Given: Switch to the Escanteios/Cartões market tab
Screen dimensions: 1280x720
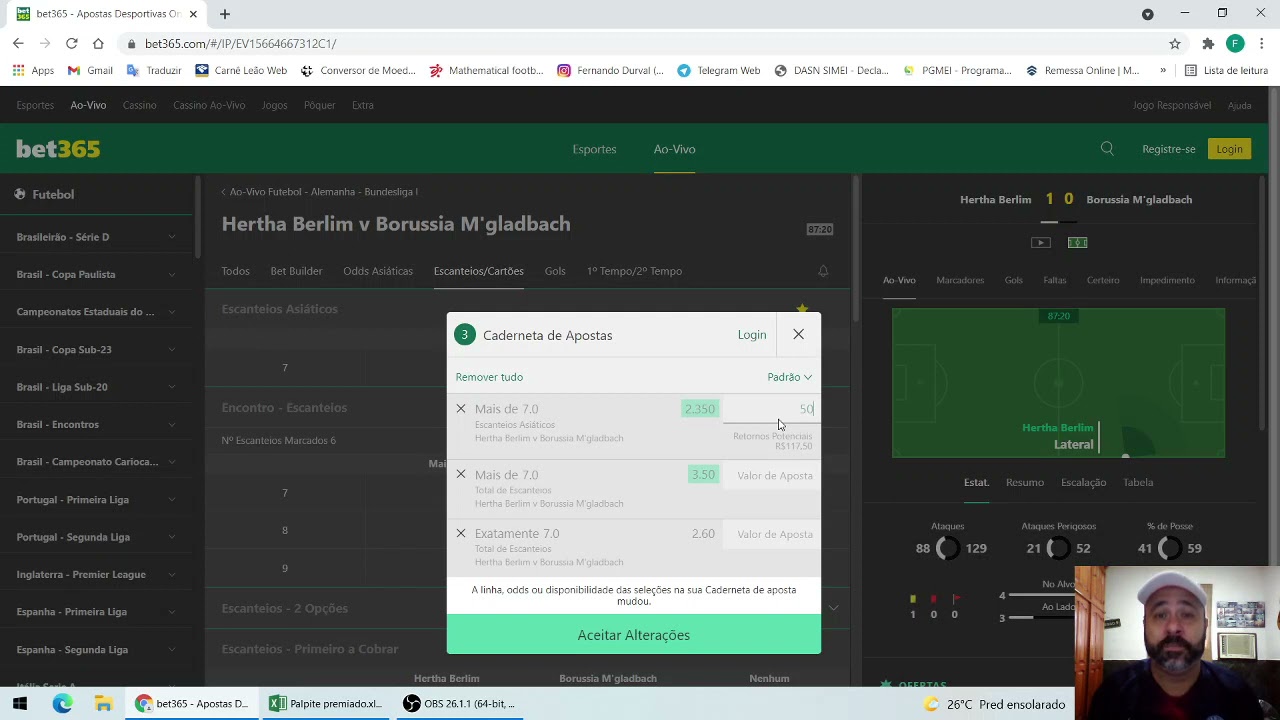Looking at the screenshot, I should pos(478,271).
